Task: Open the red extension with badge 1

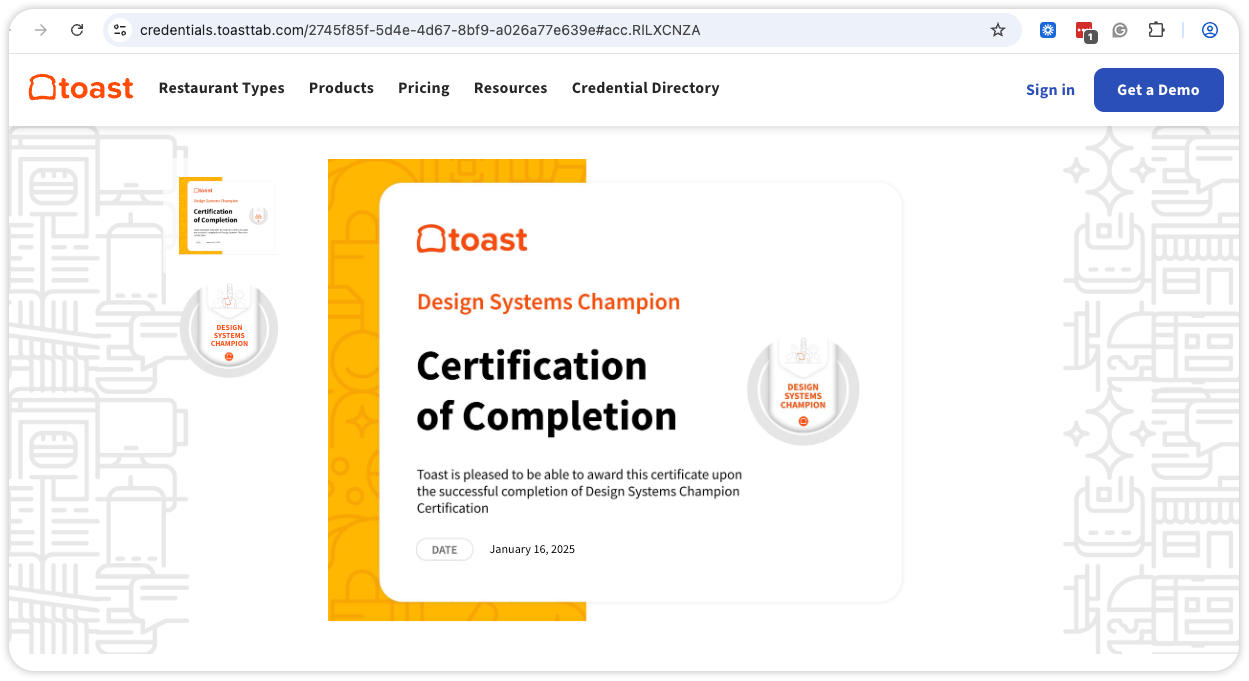Action: 1085,32
